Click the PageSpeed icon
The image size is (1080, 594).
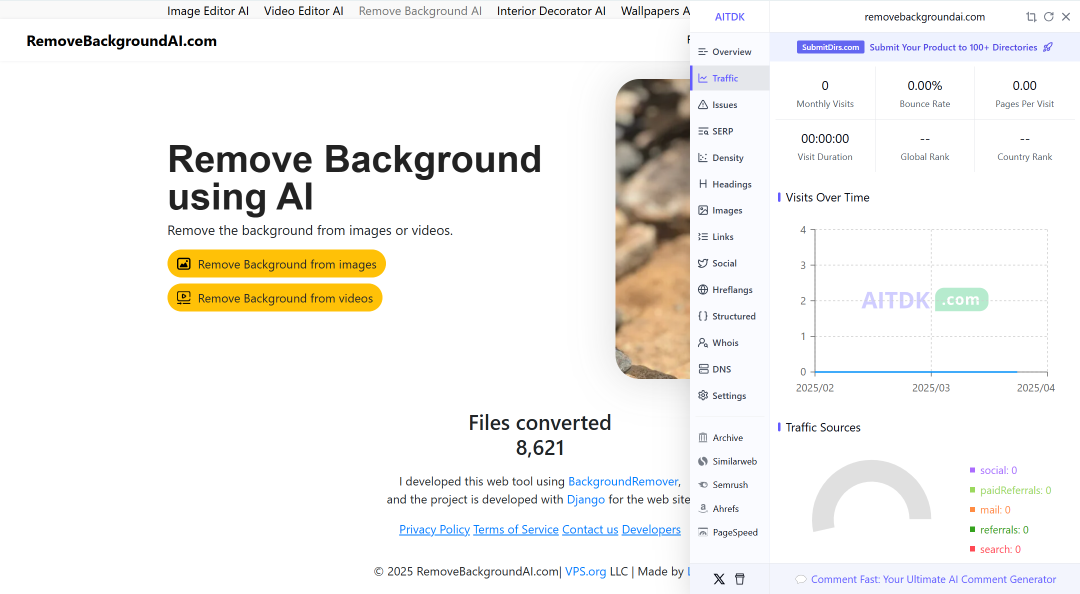[x=703, y=532]
